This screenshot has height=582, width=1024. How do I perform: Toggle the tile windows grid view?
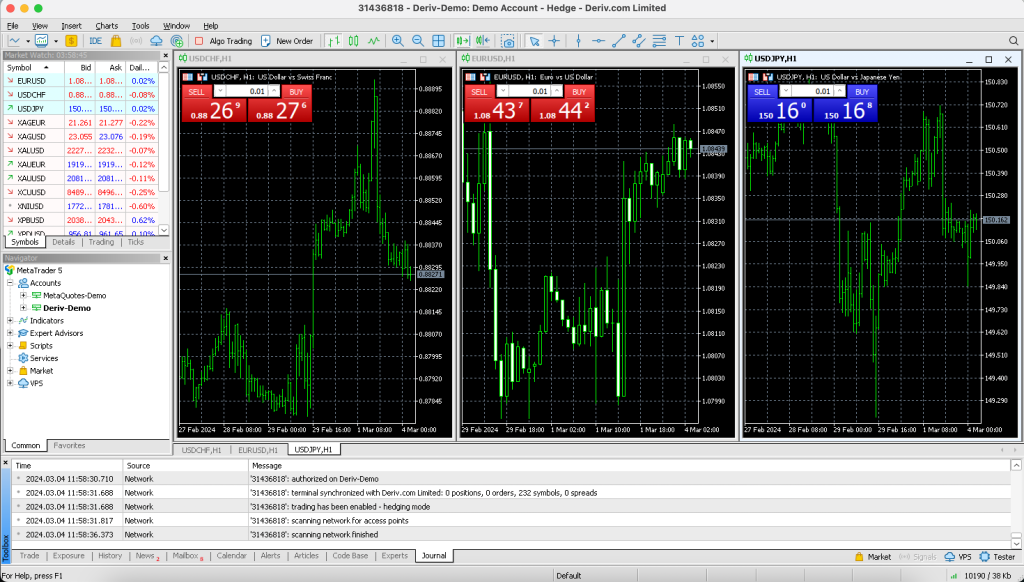437,41
